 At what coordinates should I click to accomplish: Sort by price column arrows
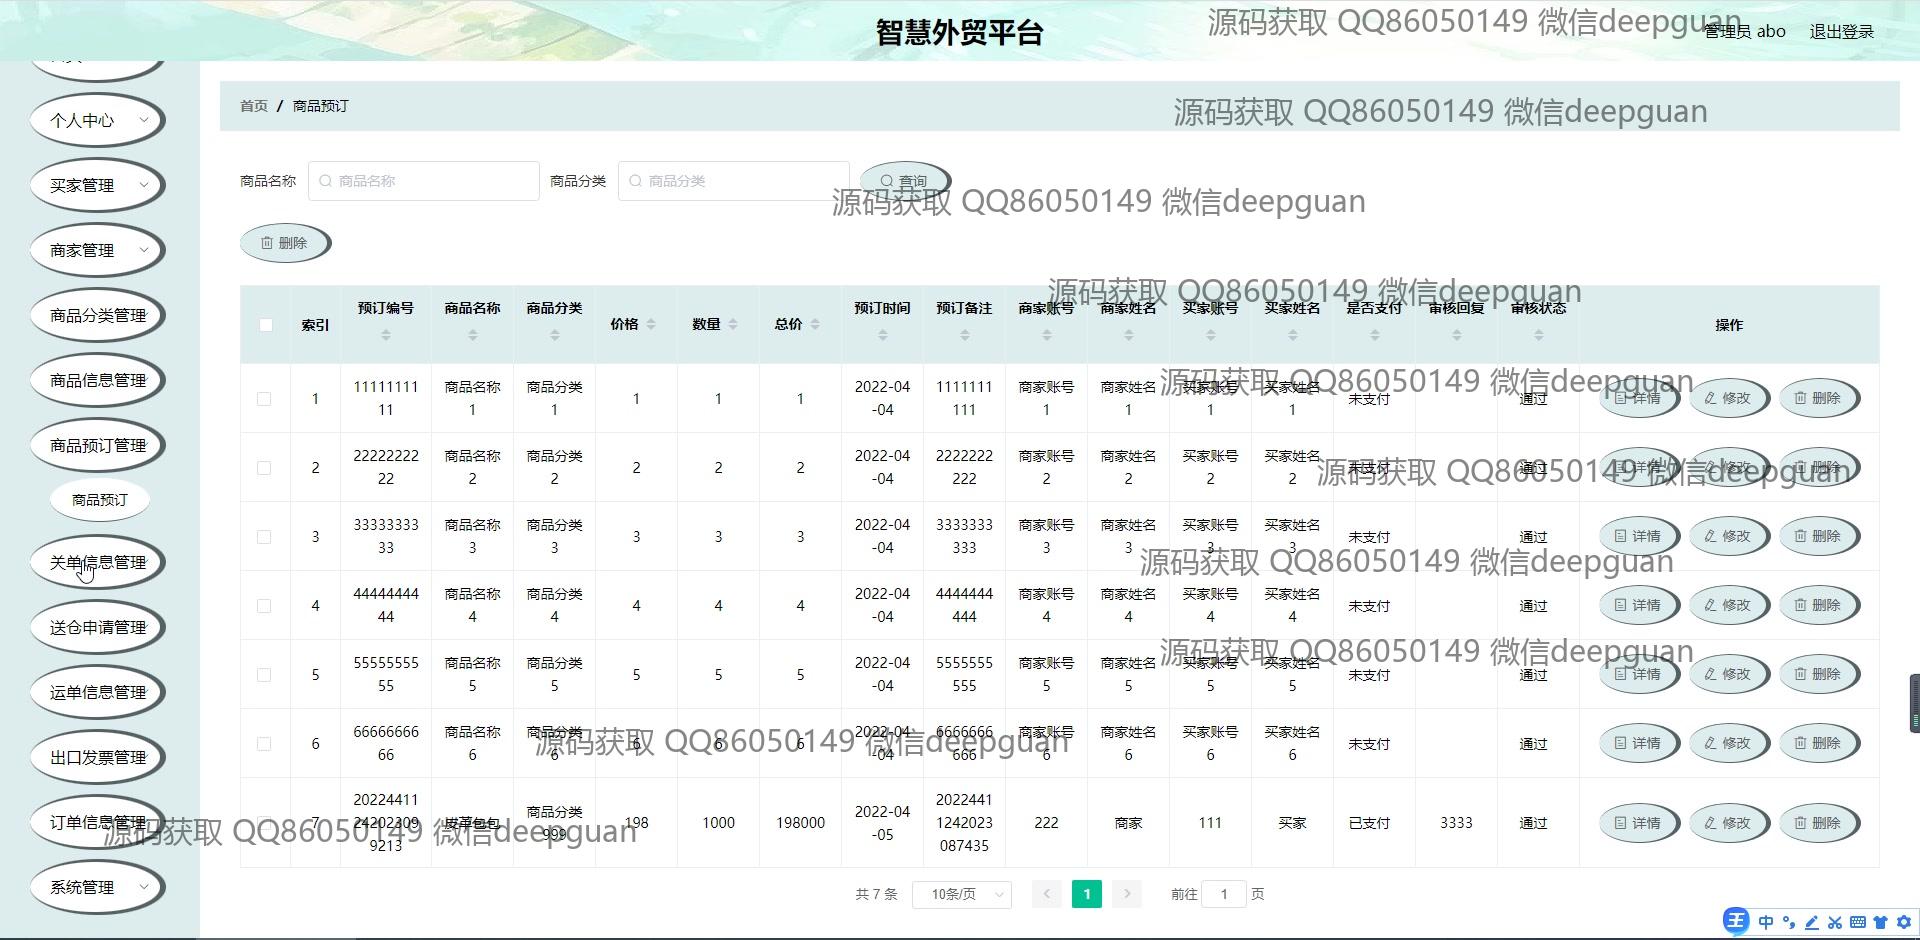click(x=651, y=324)
